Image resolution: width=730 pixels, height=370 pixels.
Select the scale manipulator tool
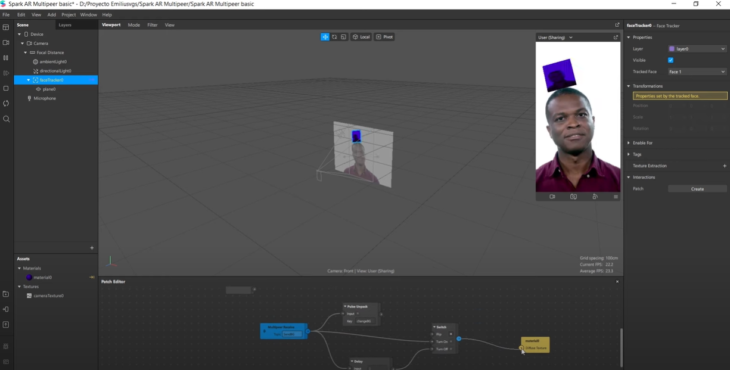pos(344,37)
